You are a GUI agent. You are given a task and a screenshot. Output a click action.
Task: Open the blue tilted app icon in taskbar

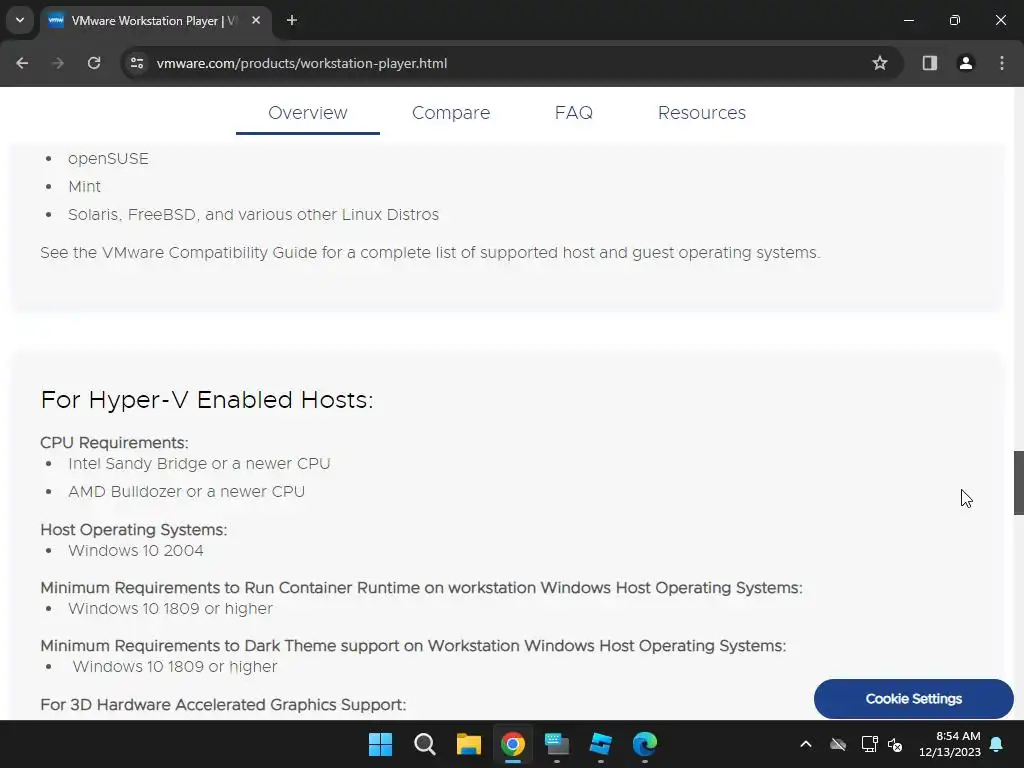pyautogui.click(x=600, y=744)
